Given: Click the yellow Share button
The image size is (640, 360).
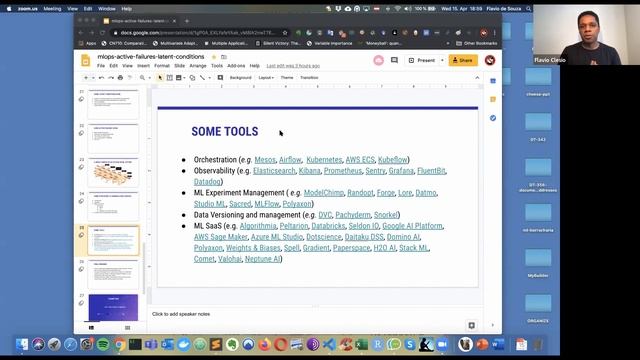Looking at the screenshot, I should pyautogui.click(x=463, y=60).
